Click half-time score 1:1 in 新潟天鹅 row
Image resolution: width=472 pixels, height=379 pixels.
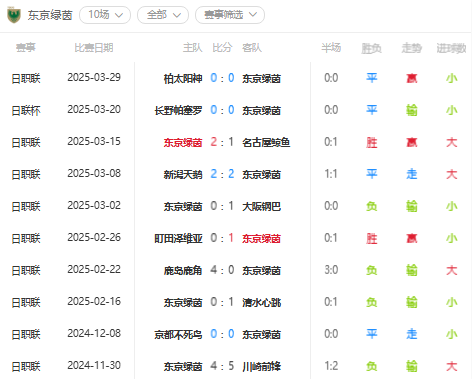(x=331, y=174)
